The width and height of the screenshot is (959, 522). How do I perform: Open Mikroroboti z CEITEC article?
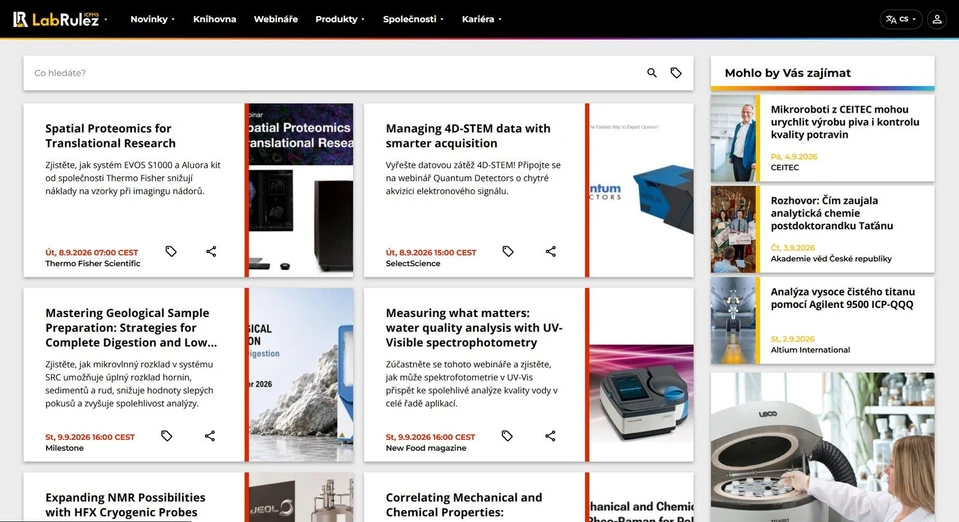[x=845, y=122]
